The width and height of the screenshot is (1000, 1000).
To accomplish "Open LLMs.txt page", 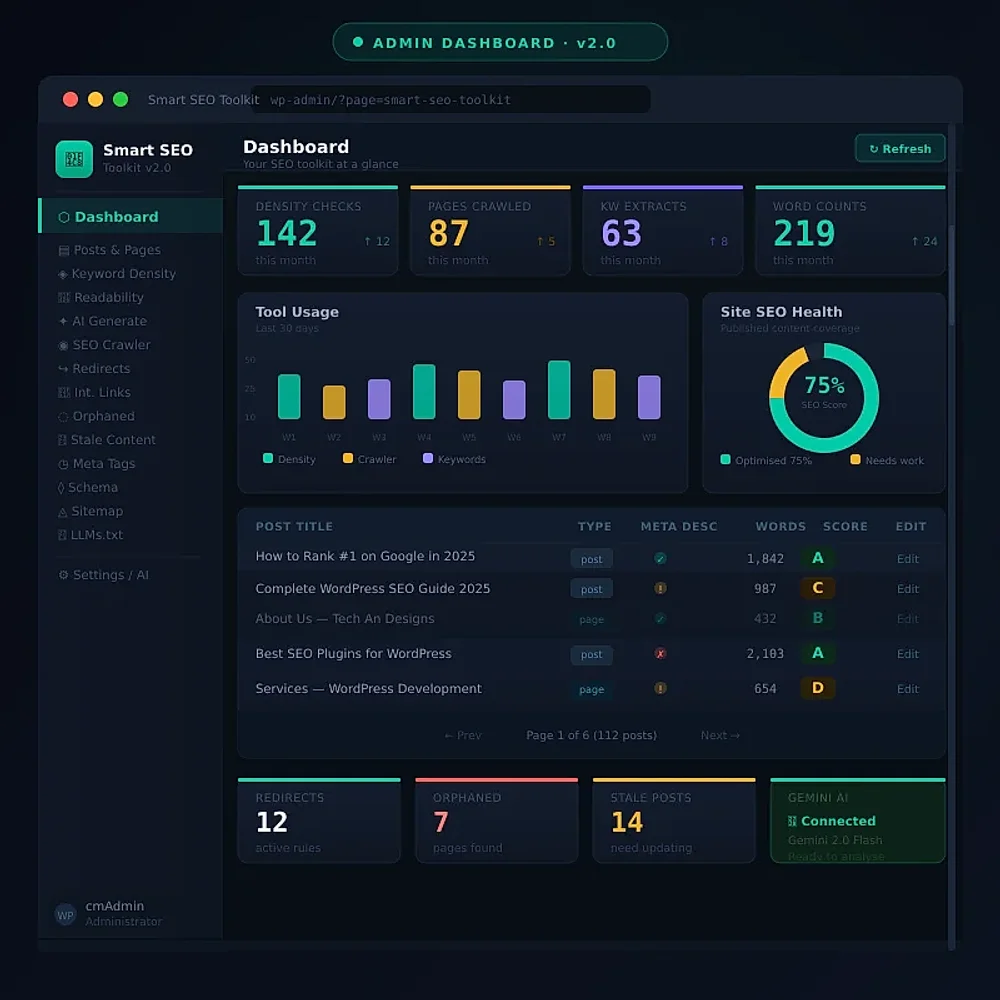I will pos(91,535).
